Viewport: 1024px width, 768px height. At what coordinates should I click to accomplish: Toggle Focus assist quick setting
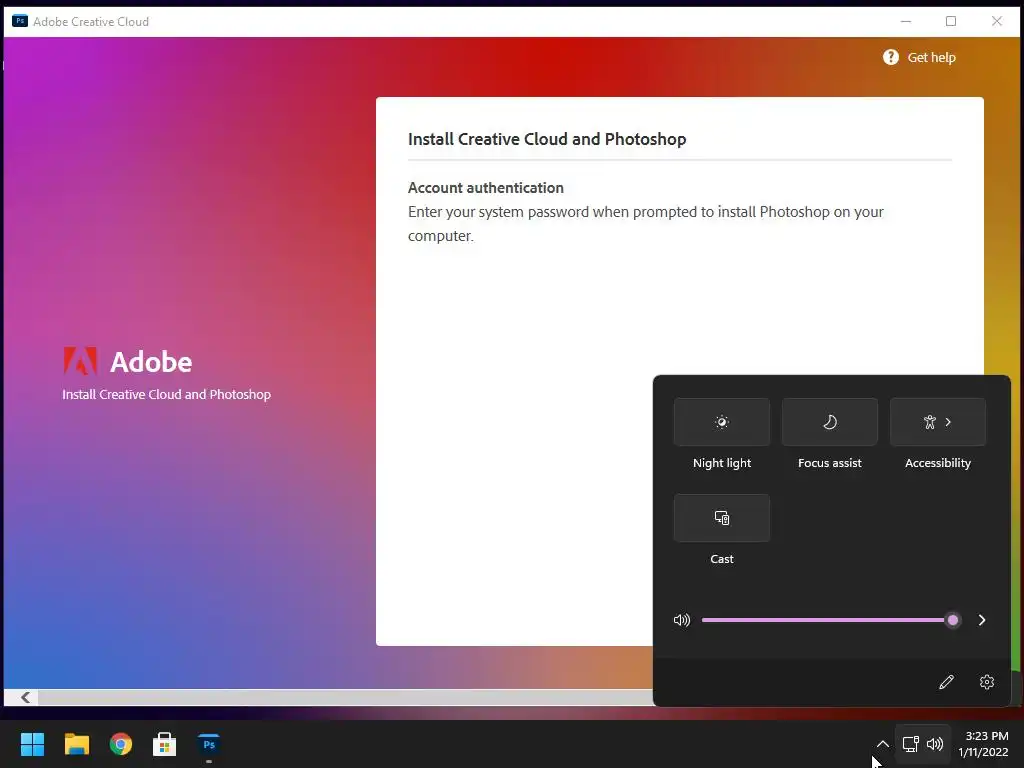[x=829, y=422]
